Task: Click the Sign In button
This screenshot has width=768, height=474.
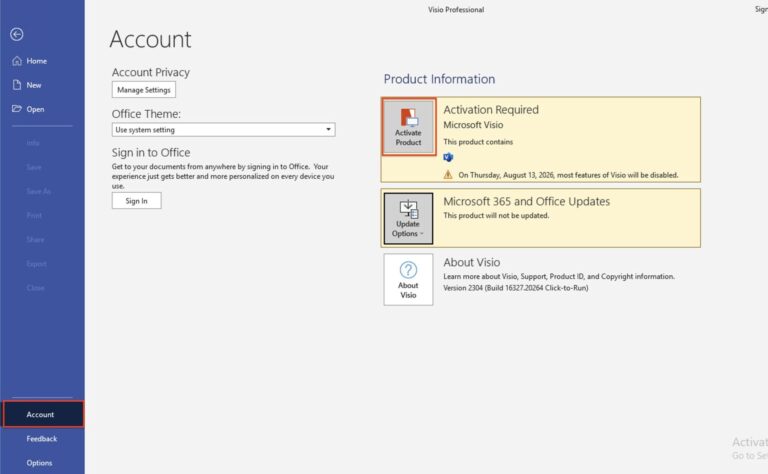Action: [136, 201]
